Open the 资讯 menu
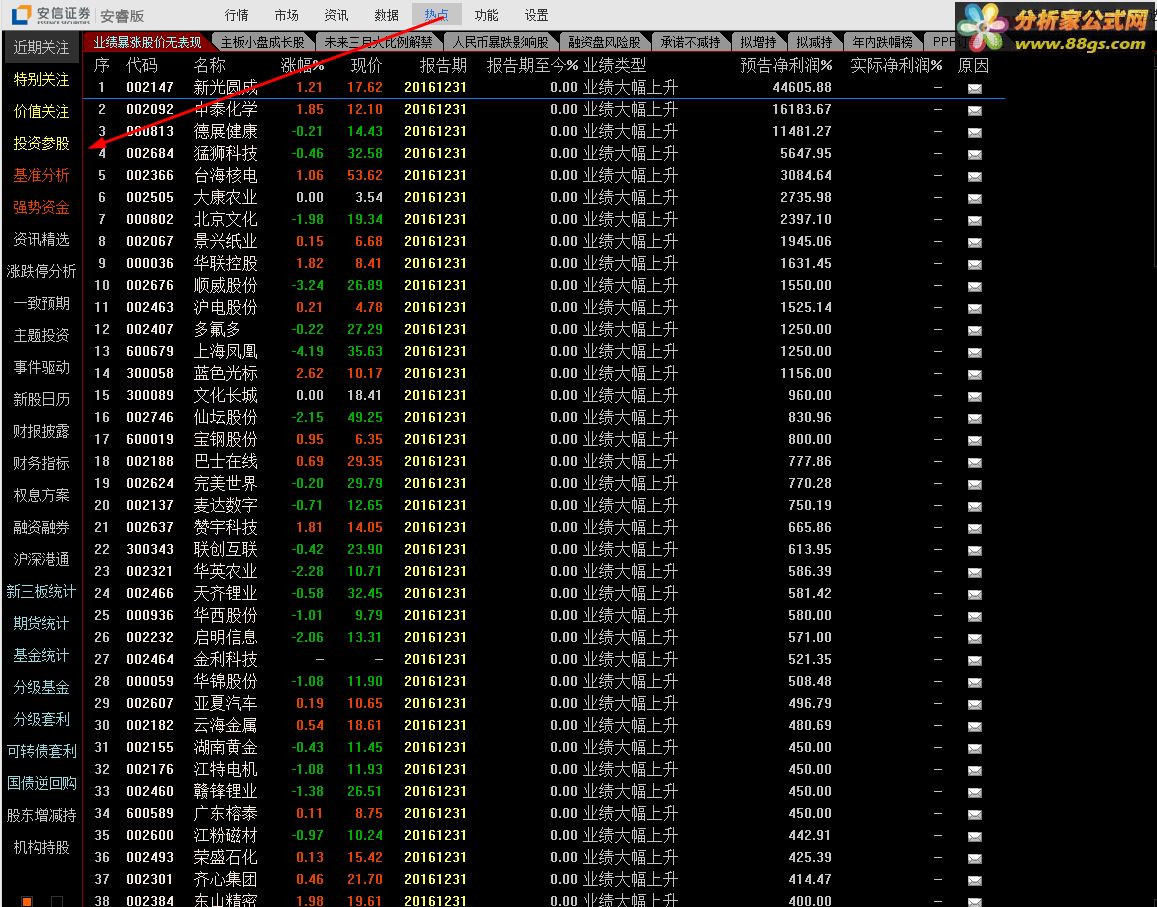Viewport: 1157px width, 907px height. pos(336,15)
